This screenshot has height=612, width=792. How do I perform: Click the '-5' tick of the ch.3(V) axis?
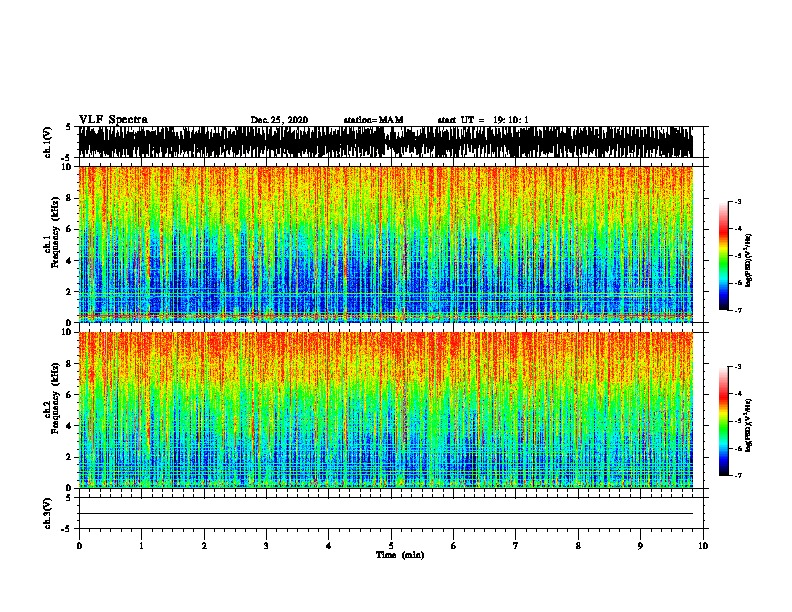pyautogui.click(x=66, y=529)
